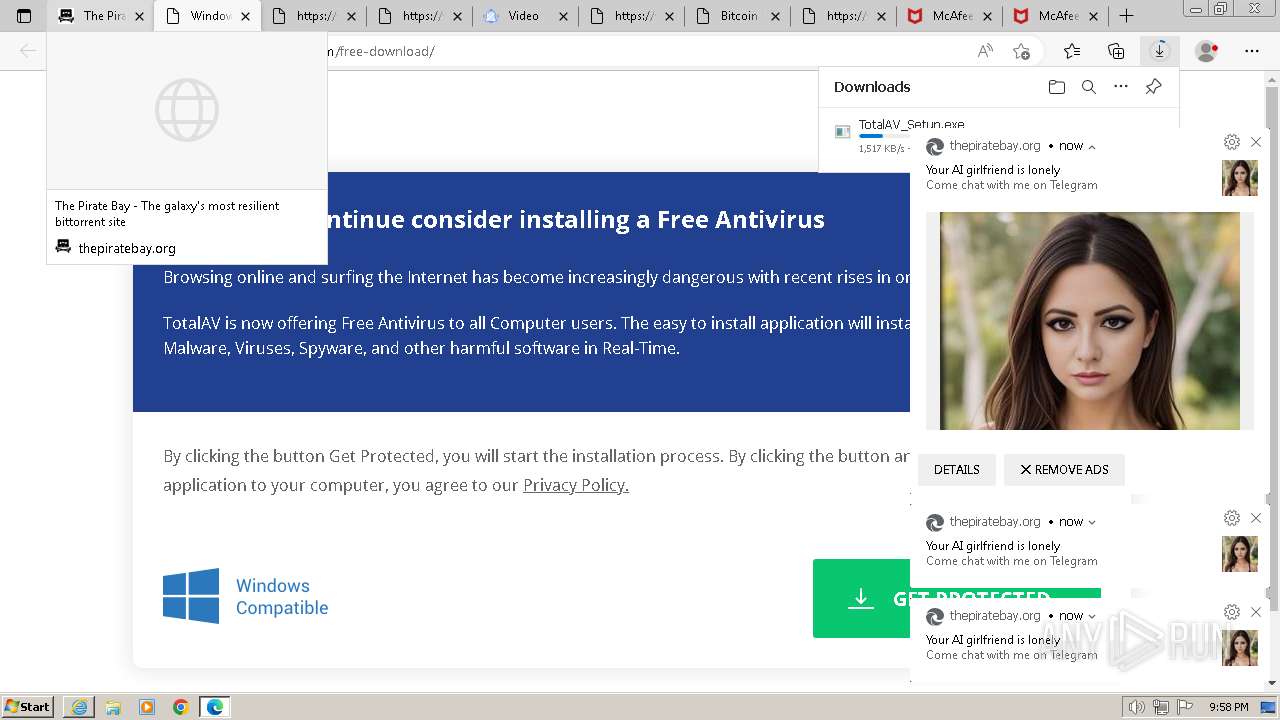The image size is (1280, 720).
Task: Switch to The Pirate Bay tab
Action: coord(101,16)
